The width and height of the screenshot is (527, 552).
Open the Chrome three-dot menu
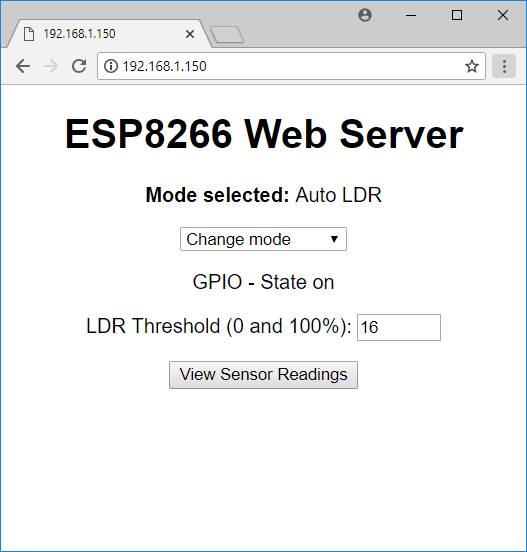point(504,66)
